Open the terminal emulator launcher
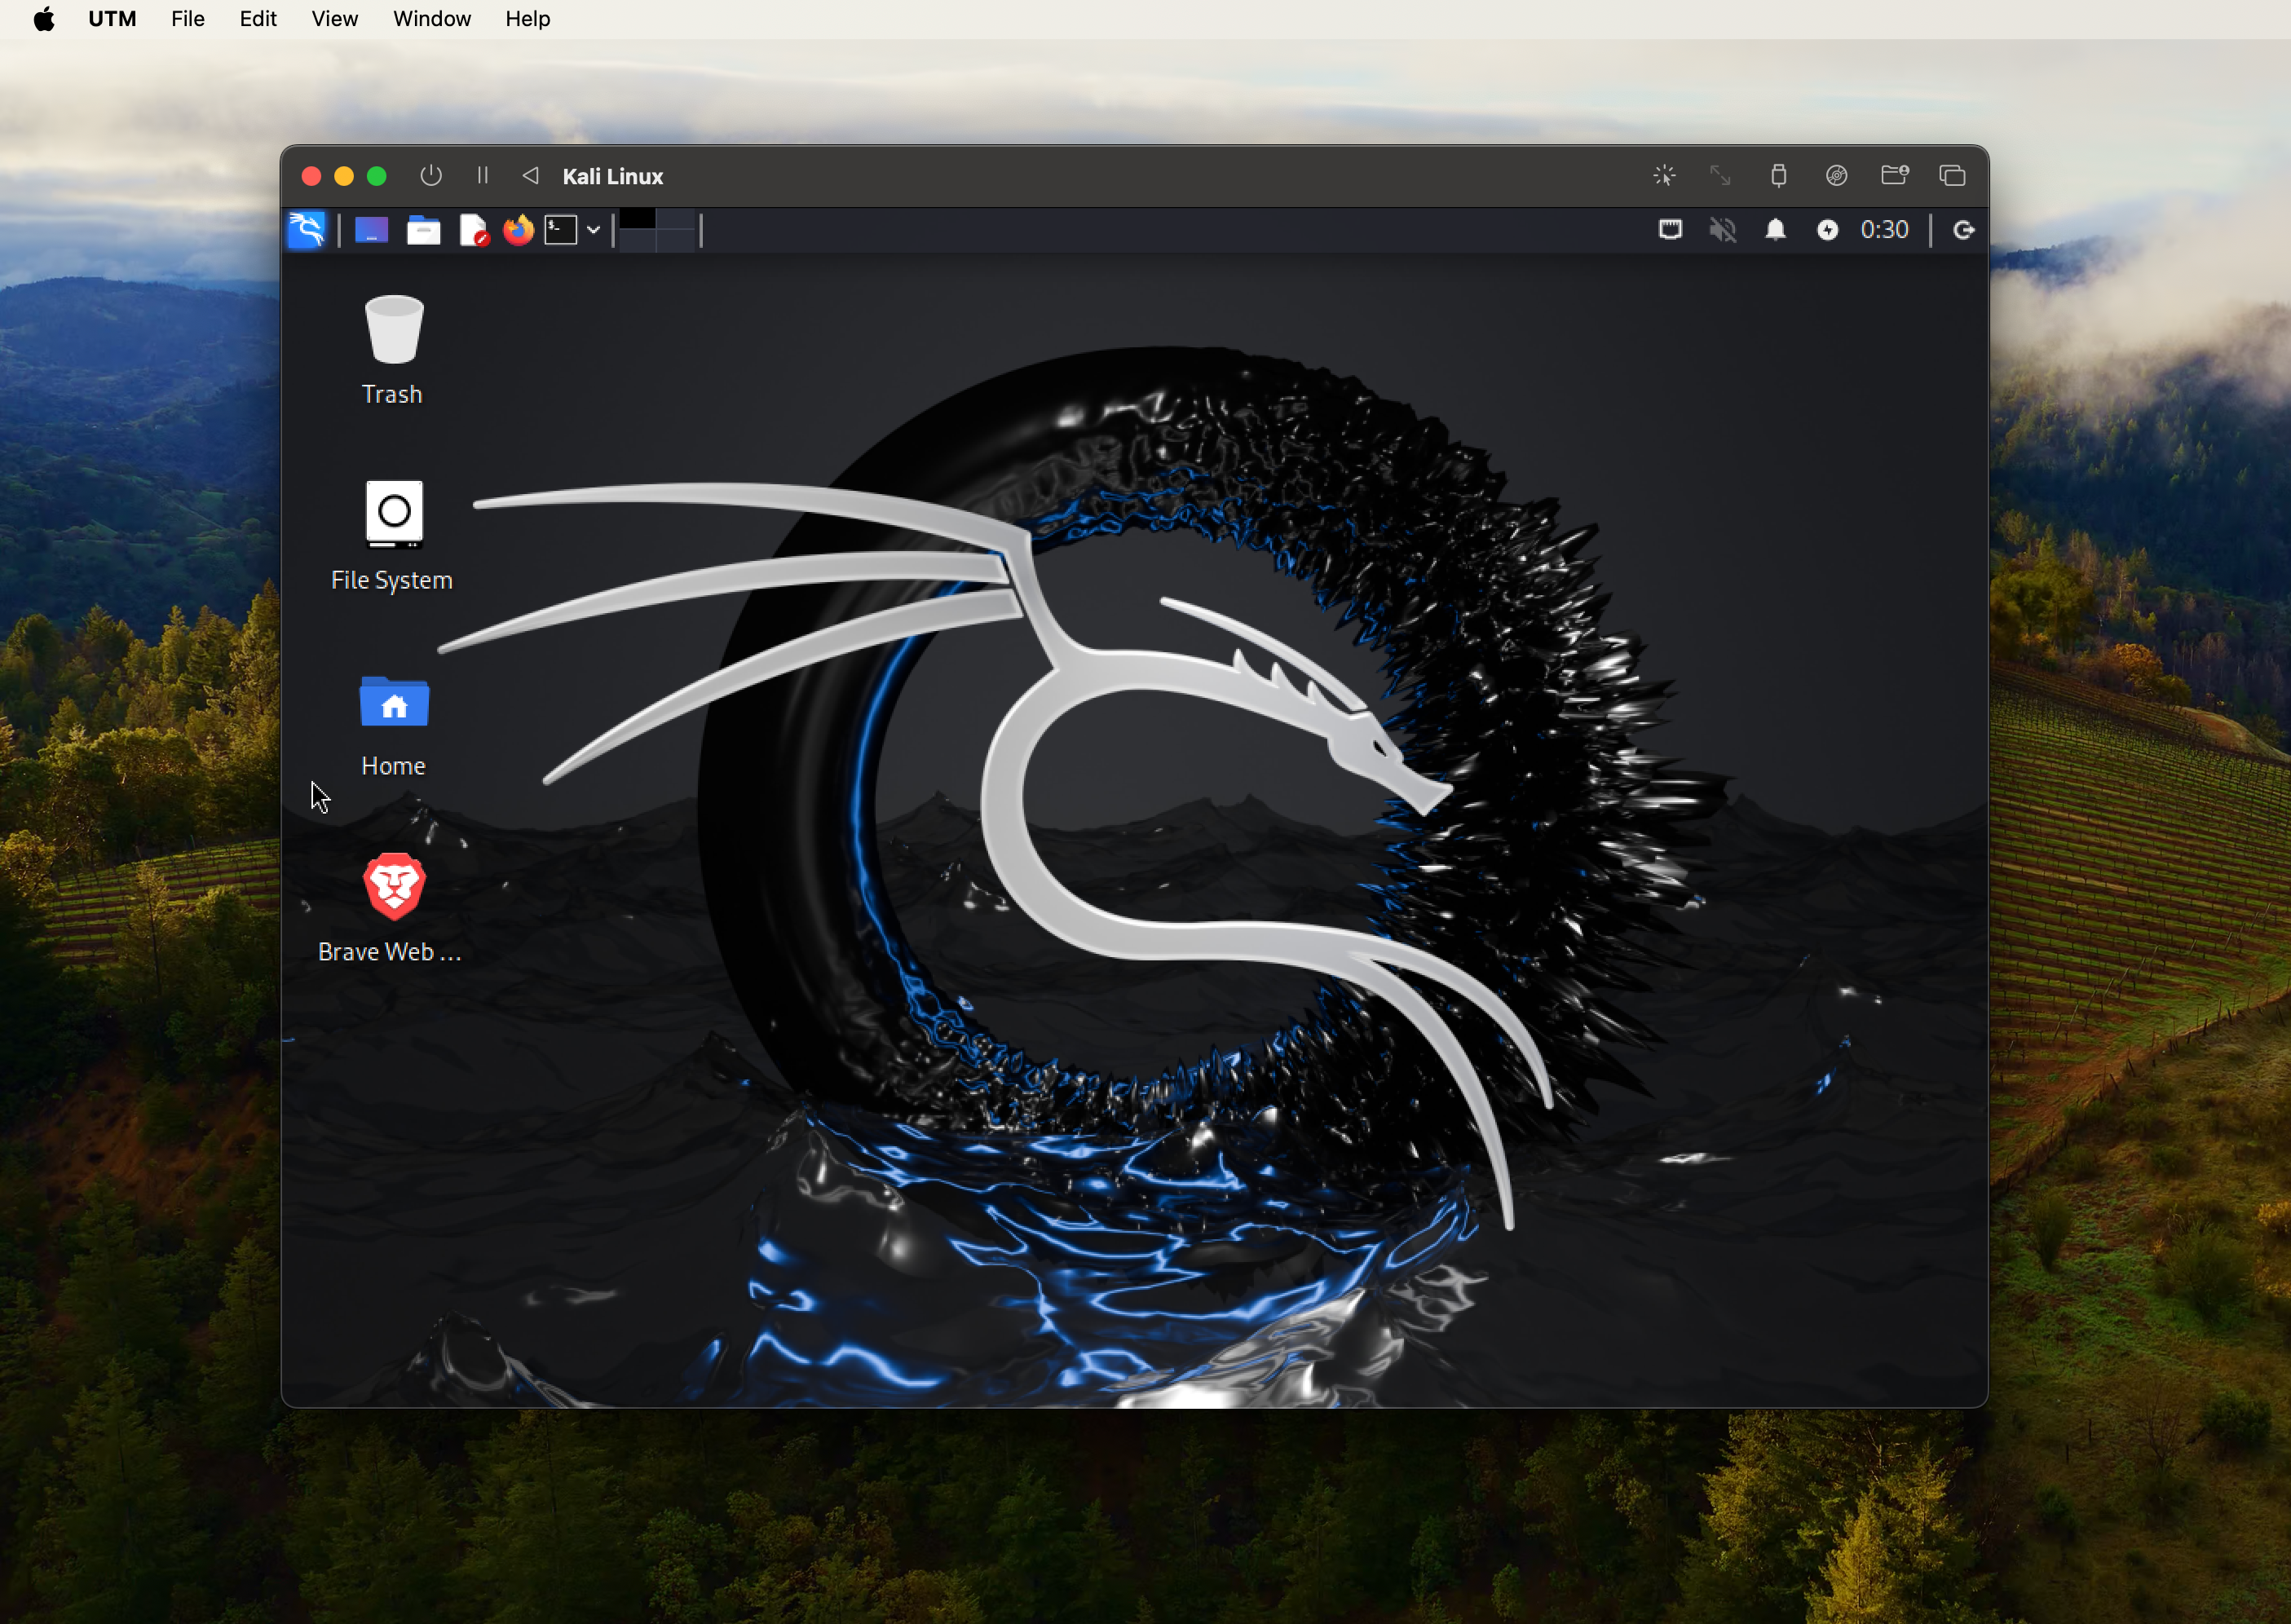 561,230
